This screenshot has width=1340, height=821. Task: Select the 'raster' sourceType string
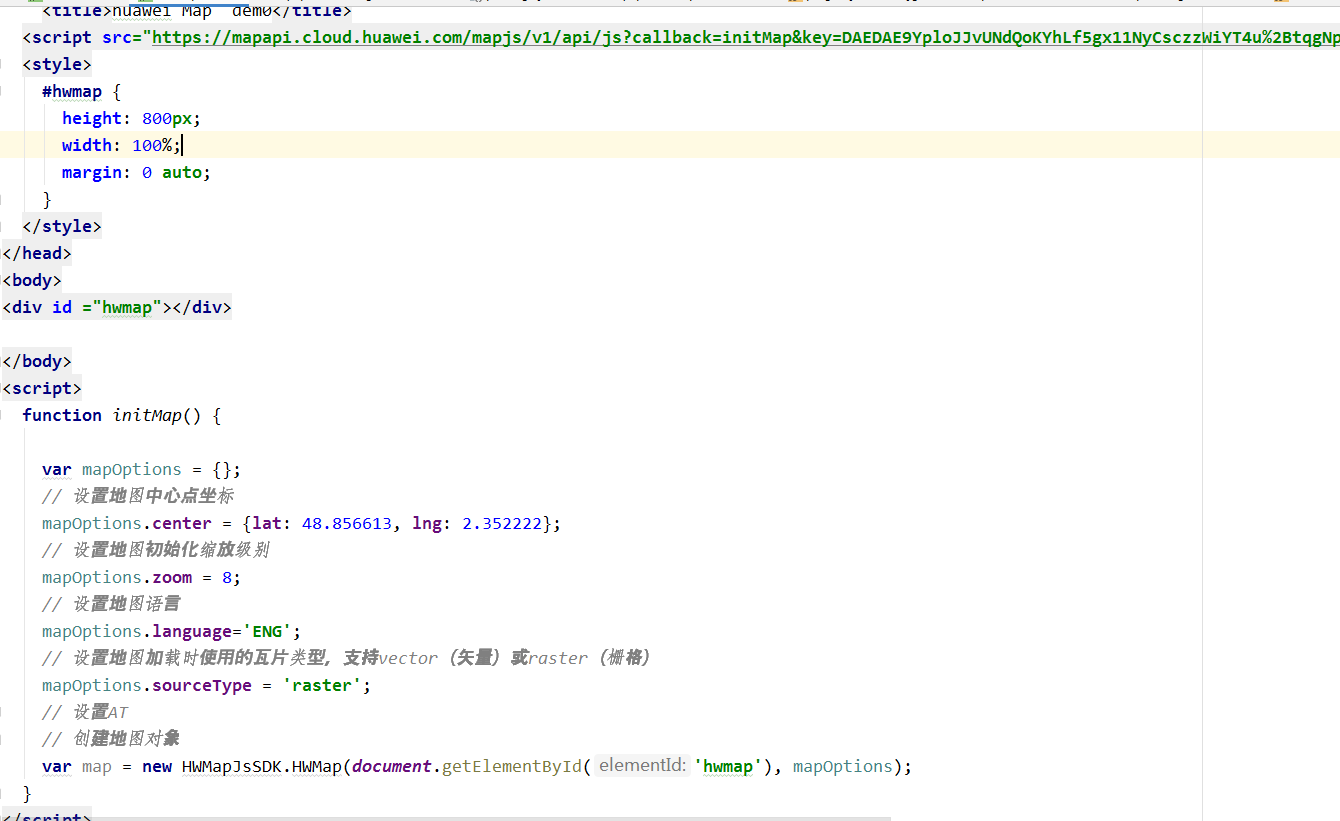322,685
